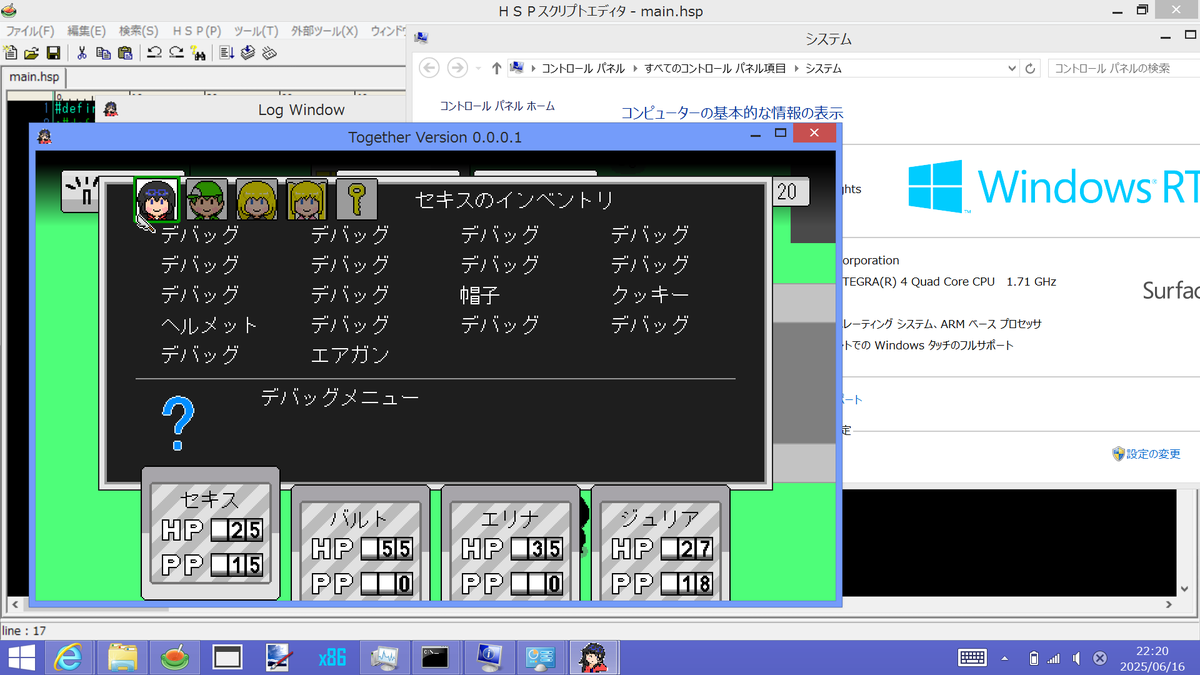Click the compile and run toolbar icon
Screen dimensions: 1200x675
pyautogui.click(x=227, y=53)
